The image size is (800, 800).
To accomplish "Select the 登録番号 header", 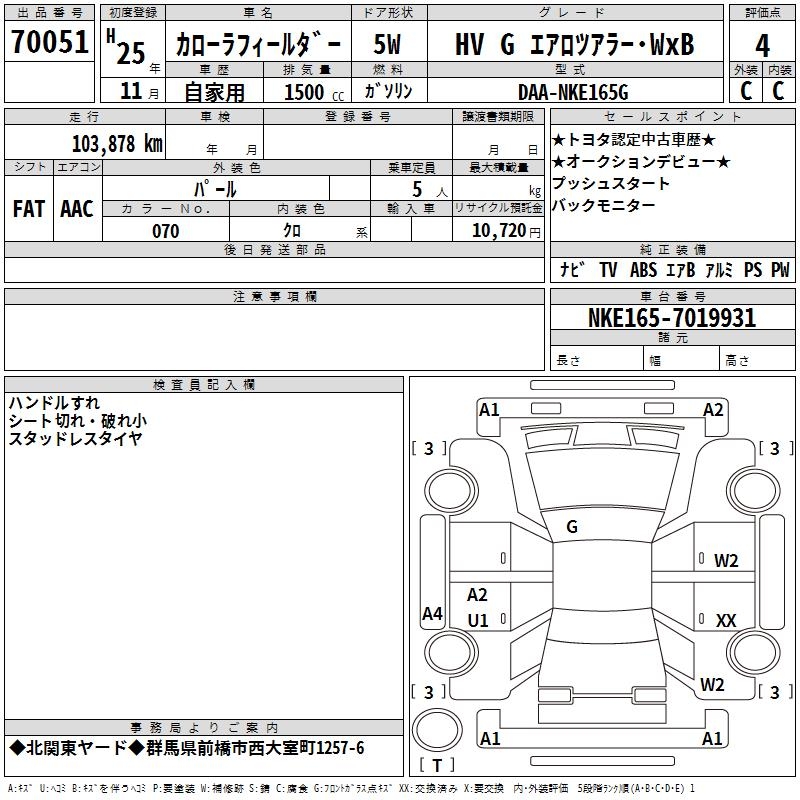I will tap(358, 116).
